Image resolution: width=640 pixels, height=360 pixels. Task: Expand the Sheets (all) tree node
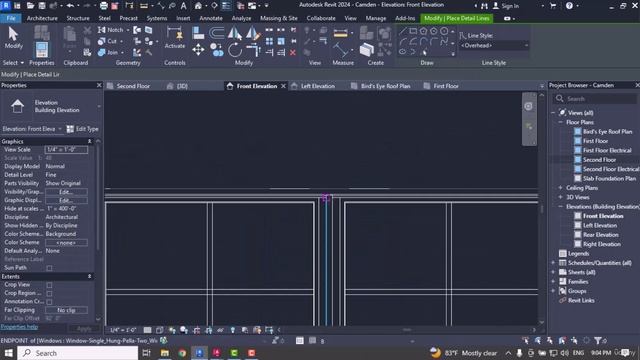pos(553,272)
